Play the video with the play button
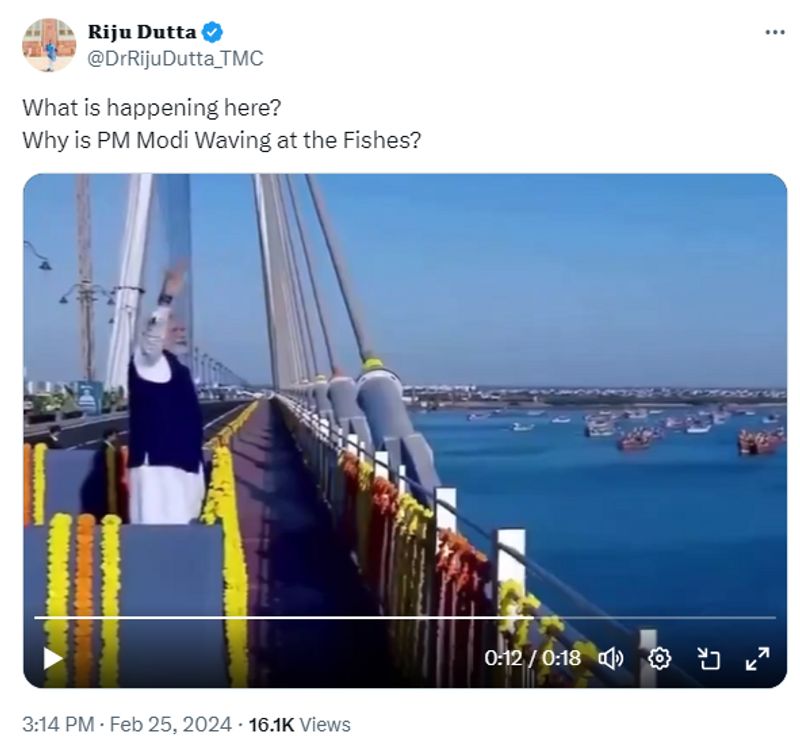The height and width of the screenshot is (747, 800). click(x=53, y=658)
